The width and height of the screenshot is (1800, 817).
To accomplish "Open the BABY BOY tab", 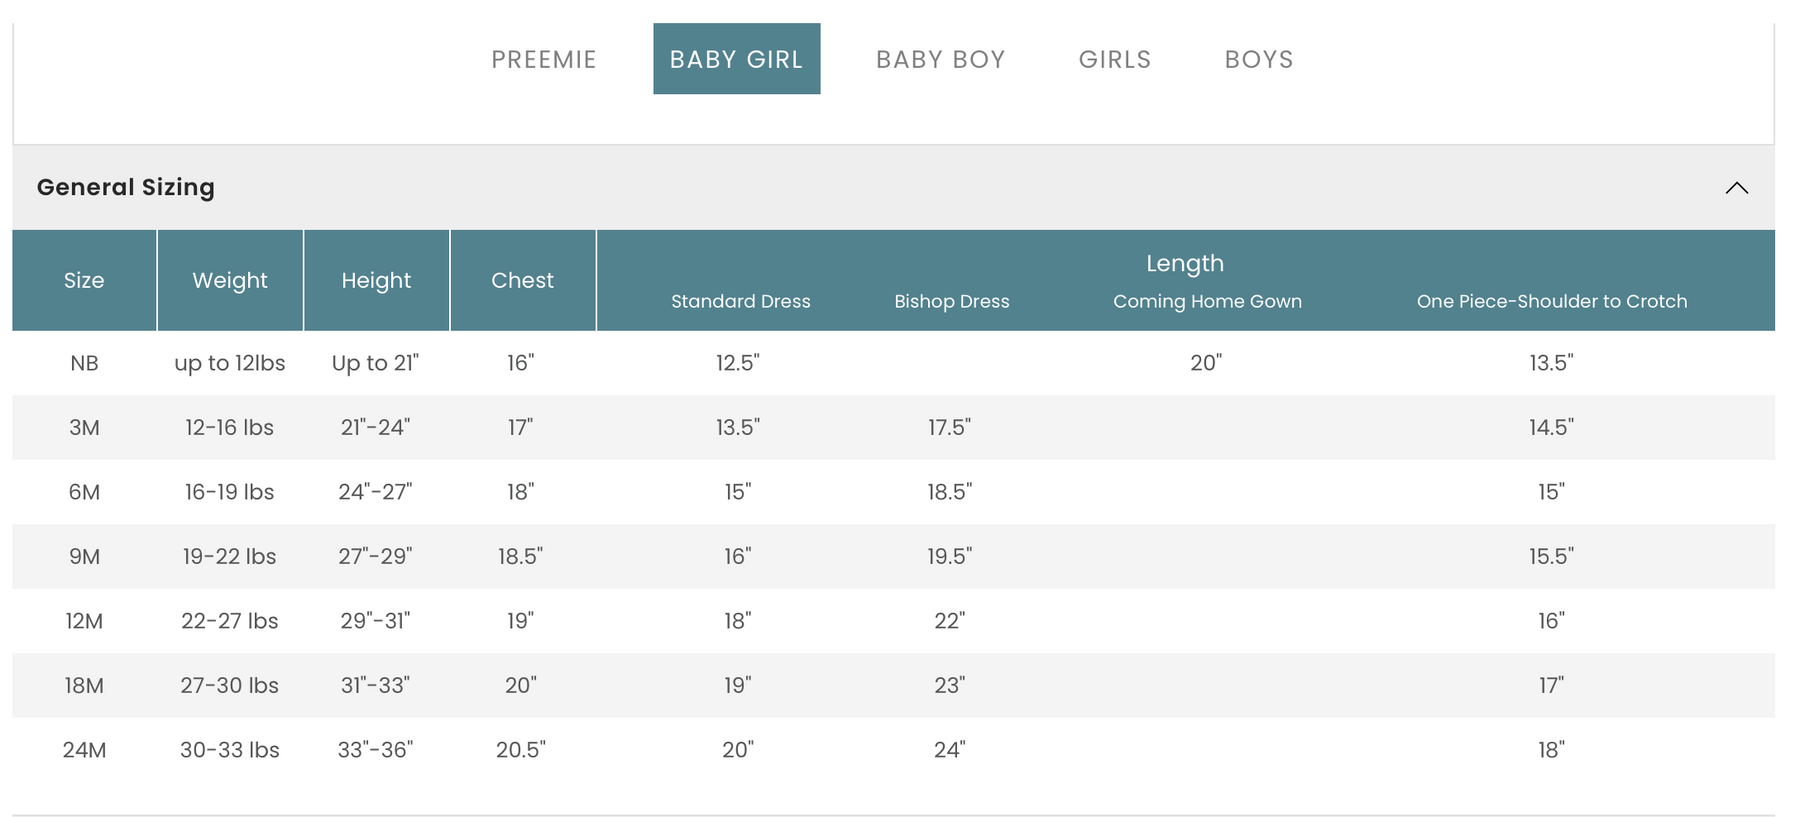I will click(941, 59).
